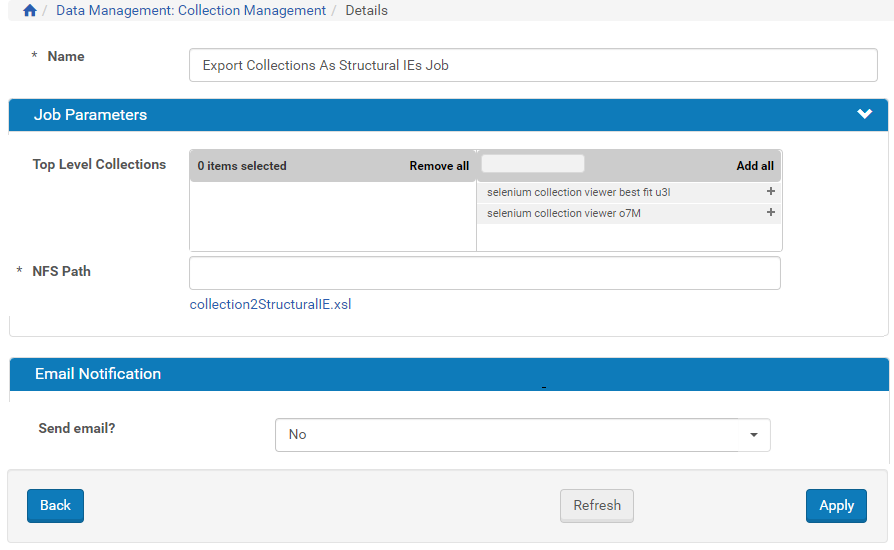
Task: Click the collections filter search box
Action: (533, 164)
